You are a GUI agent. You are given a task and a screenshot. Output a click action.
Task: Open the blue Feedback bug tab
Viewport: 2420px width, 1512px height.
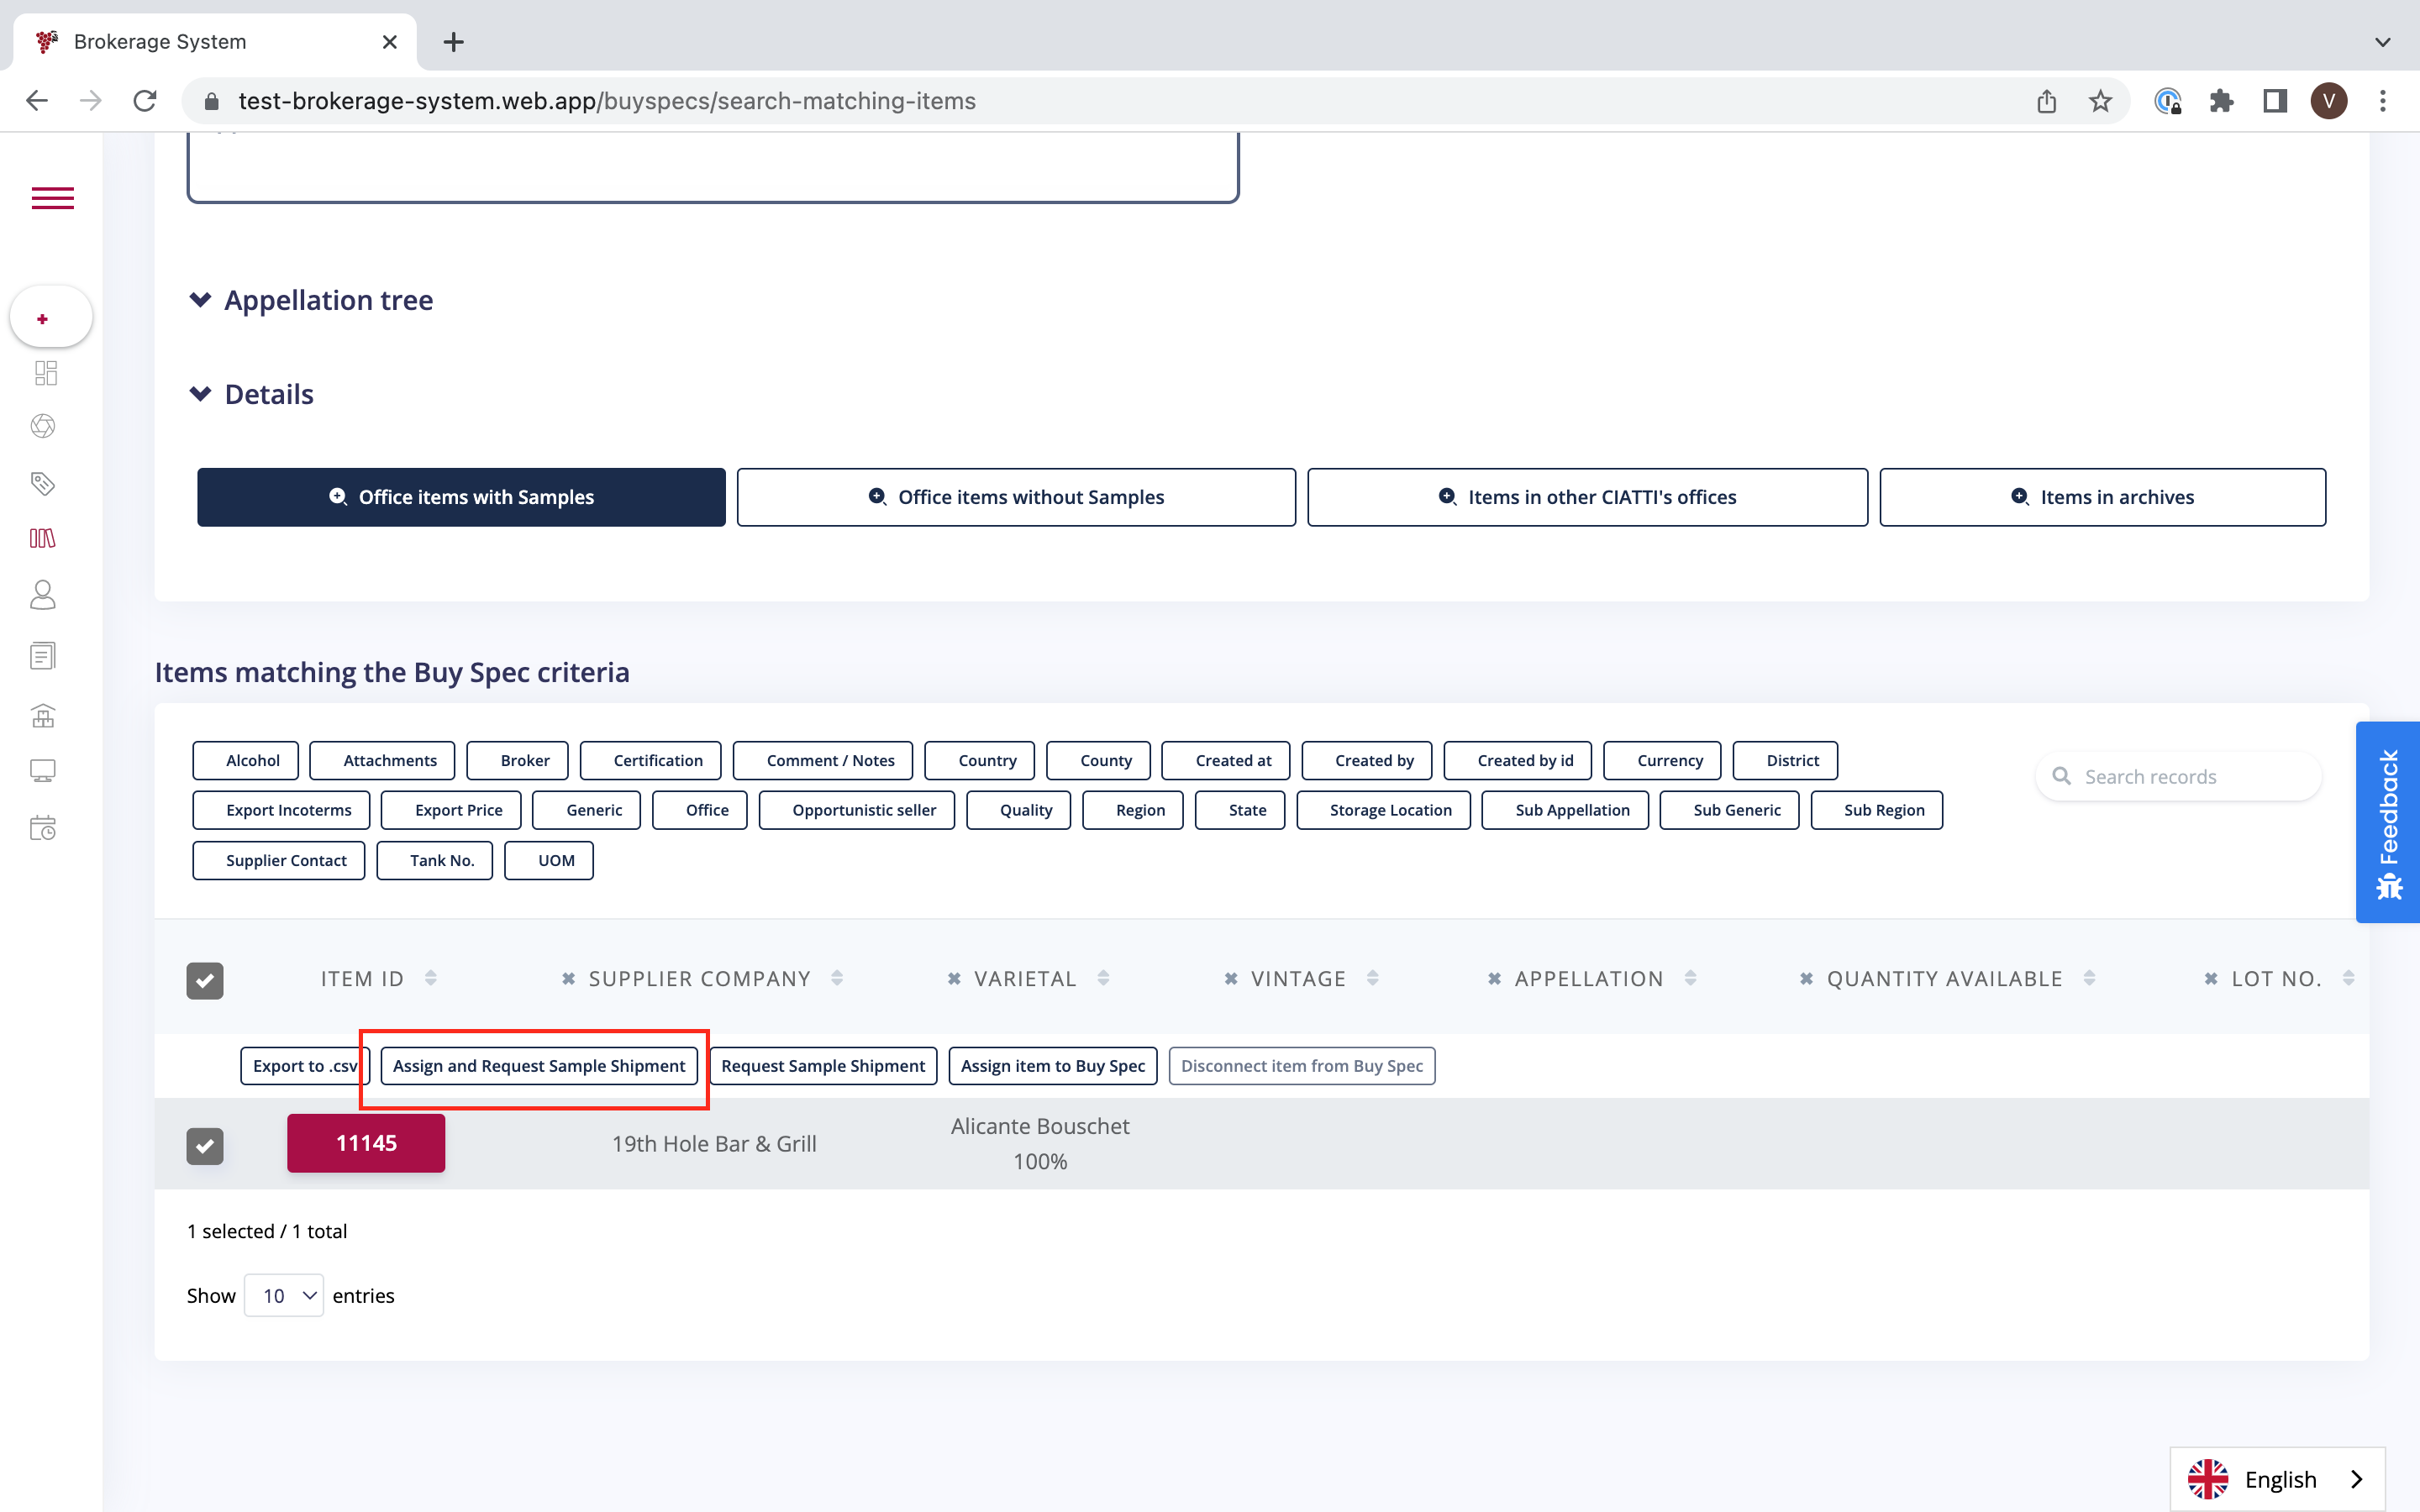click(2388, 821)
